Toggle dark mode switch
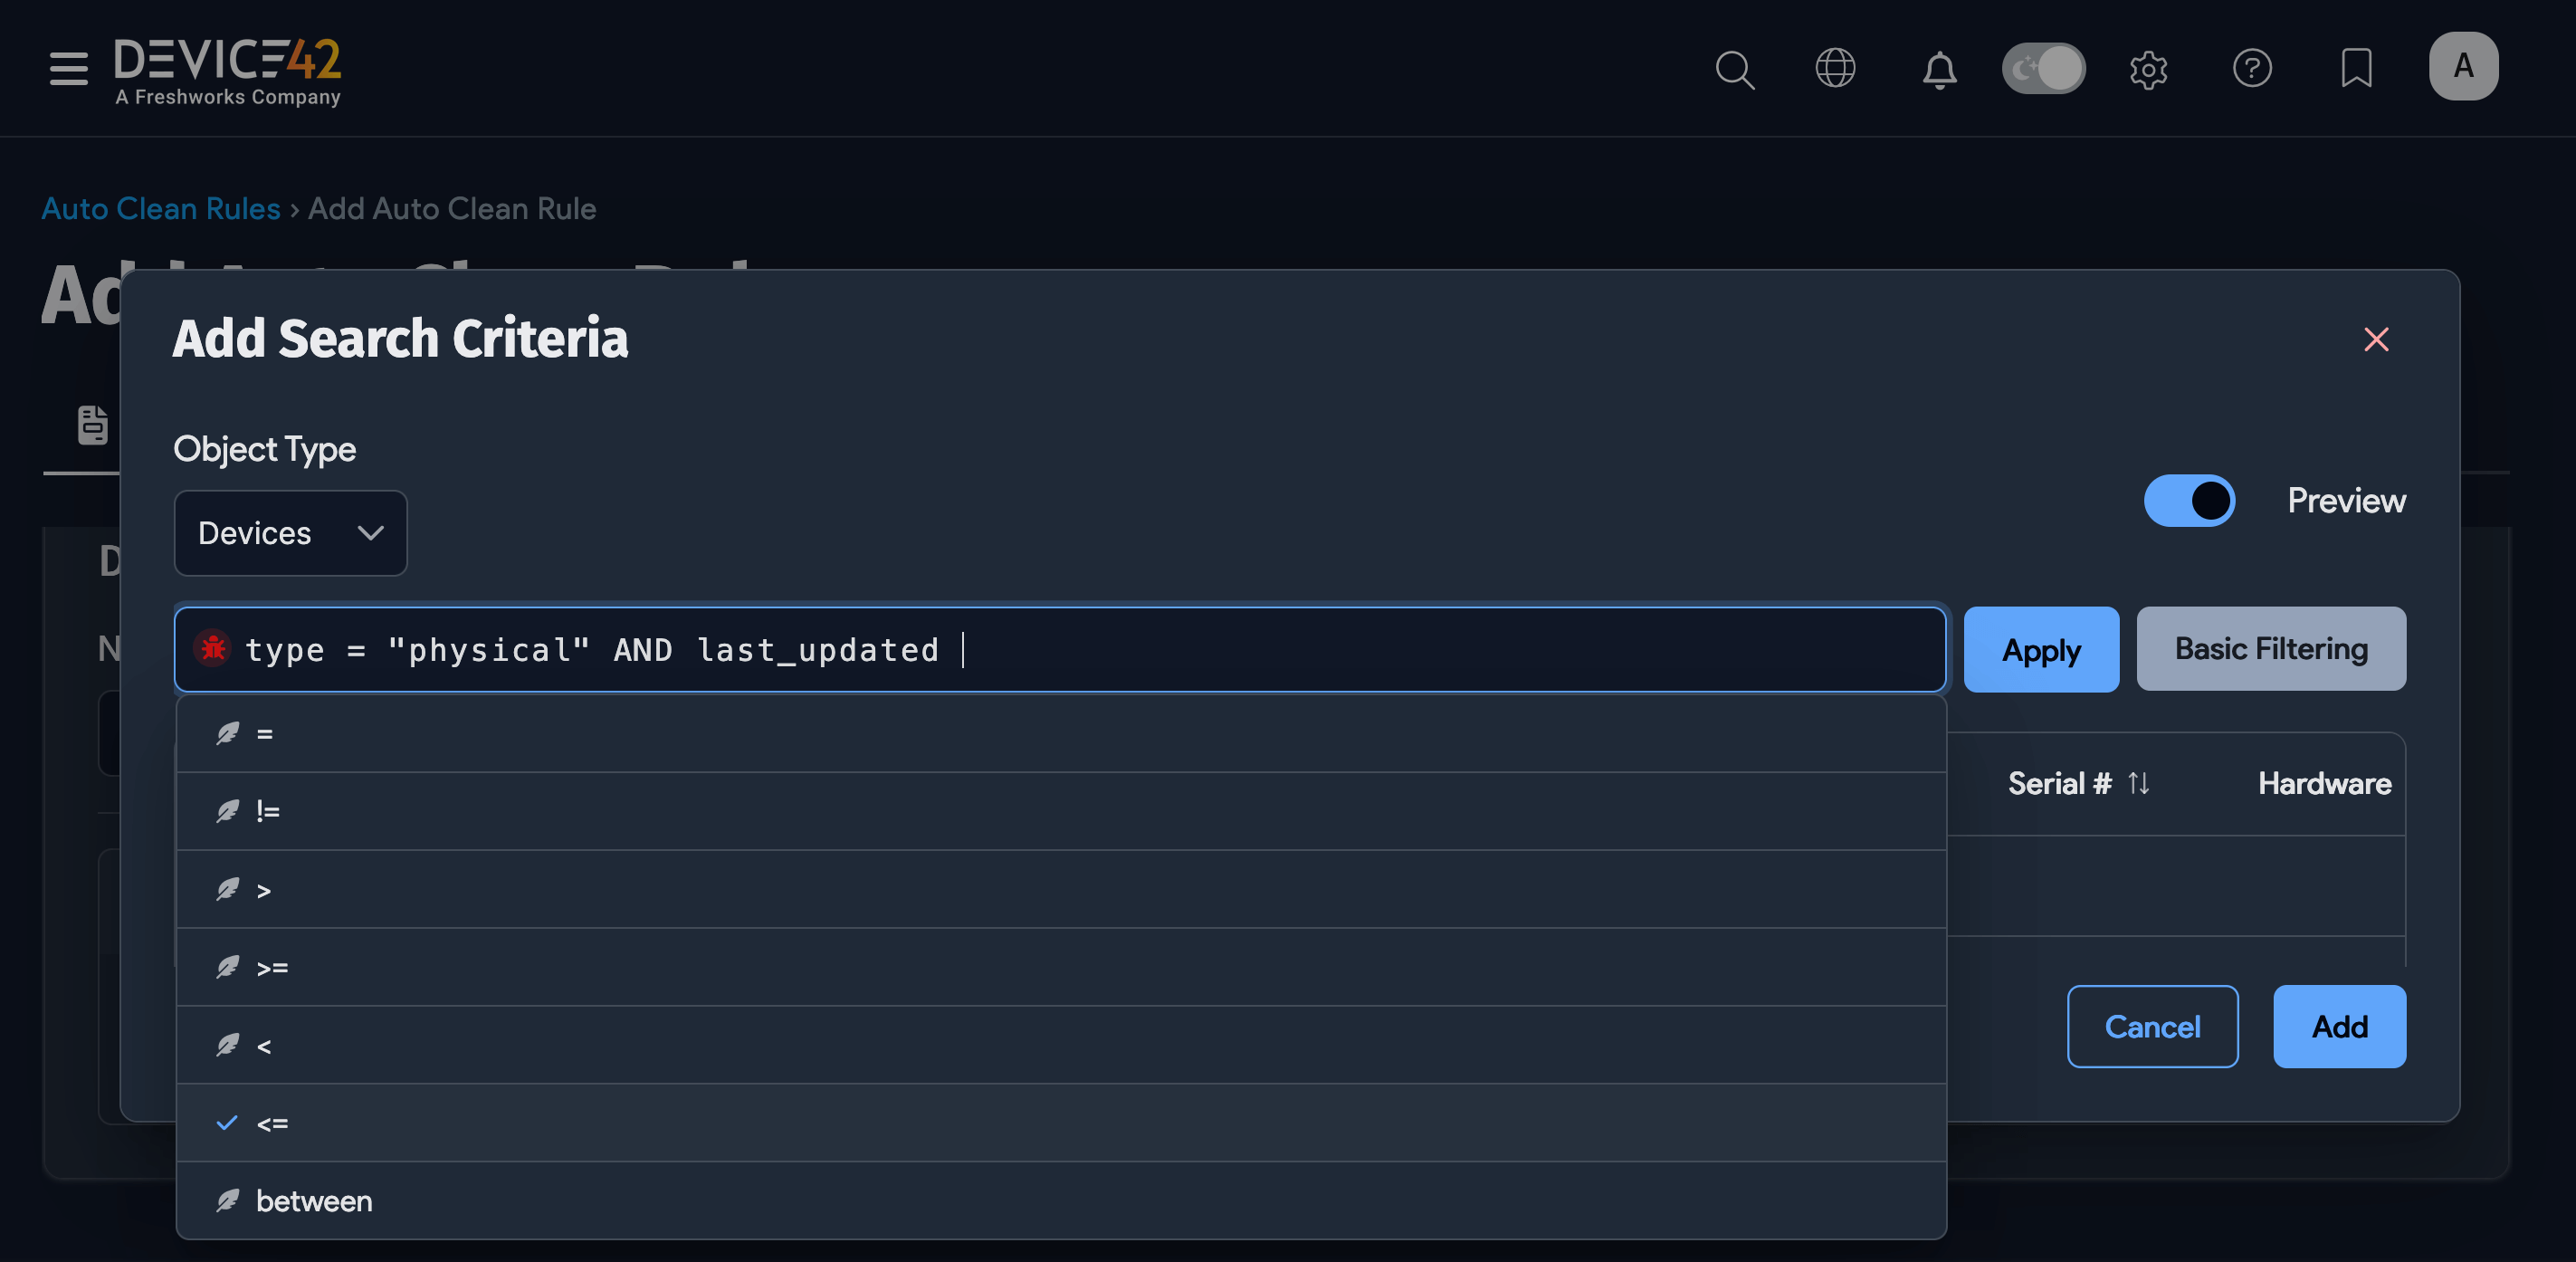 (2043, 68)
